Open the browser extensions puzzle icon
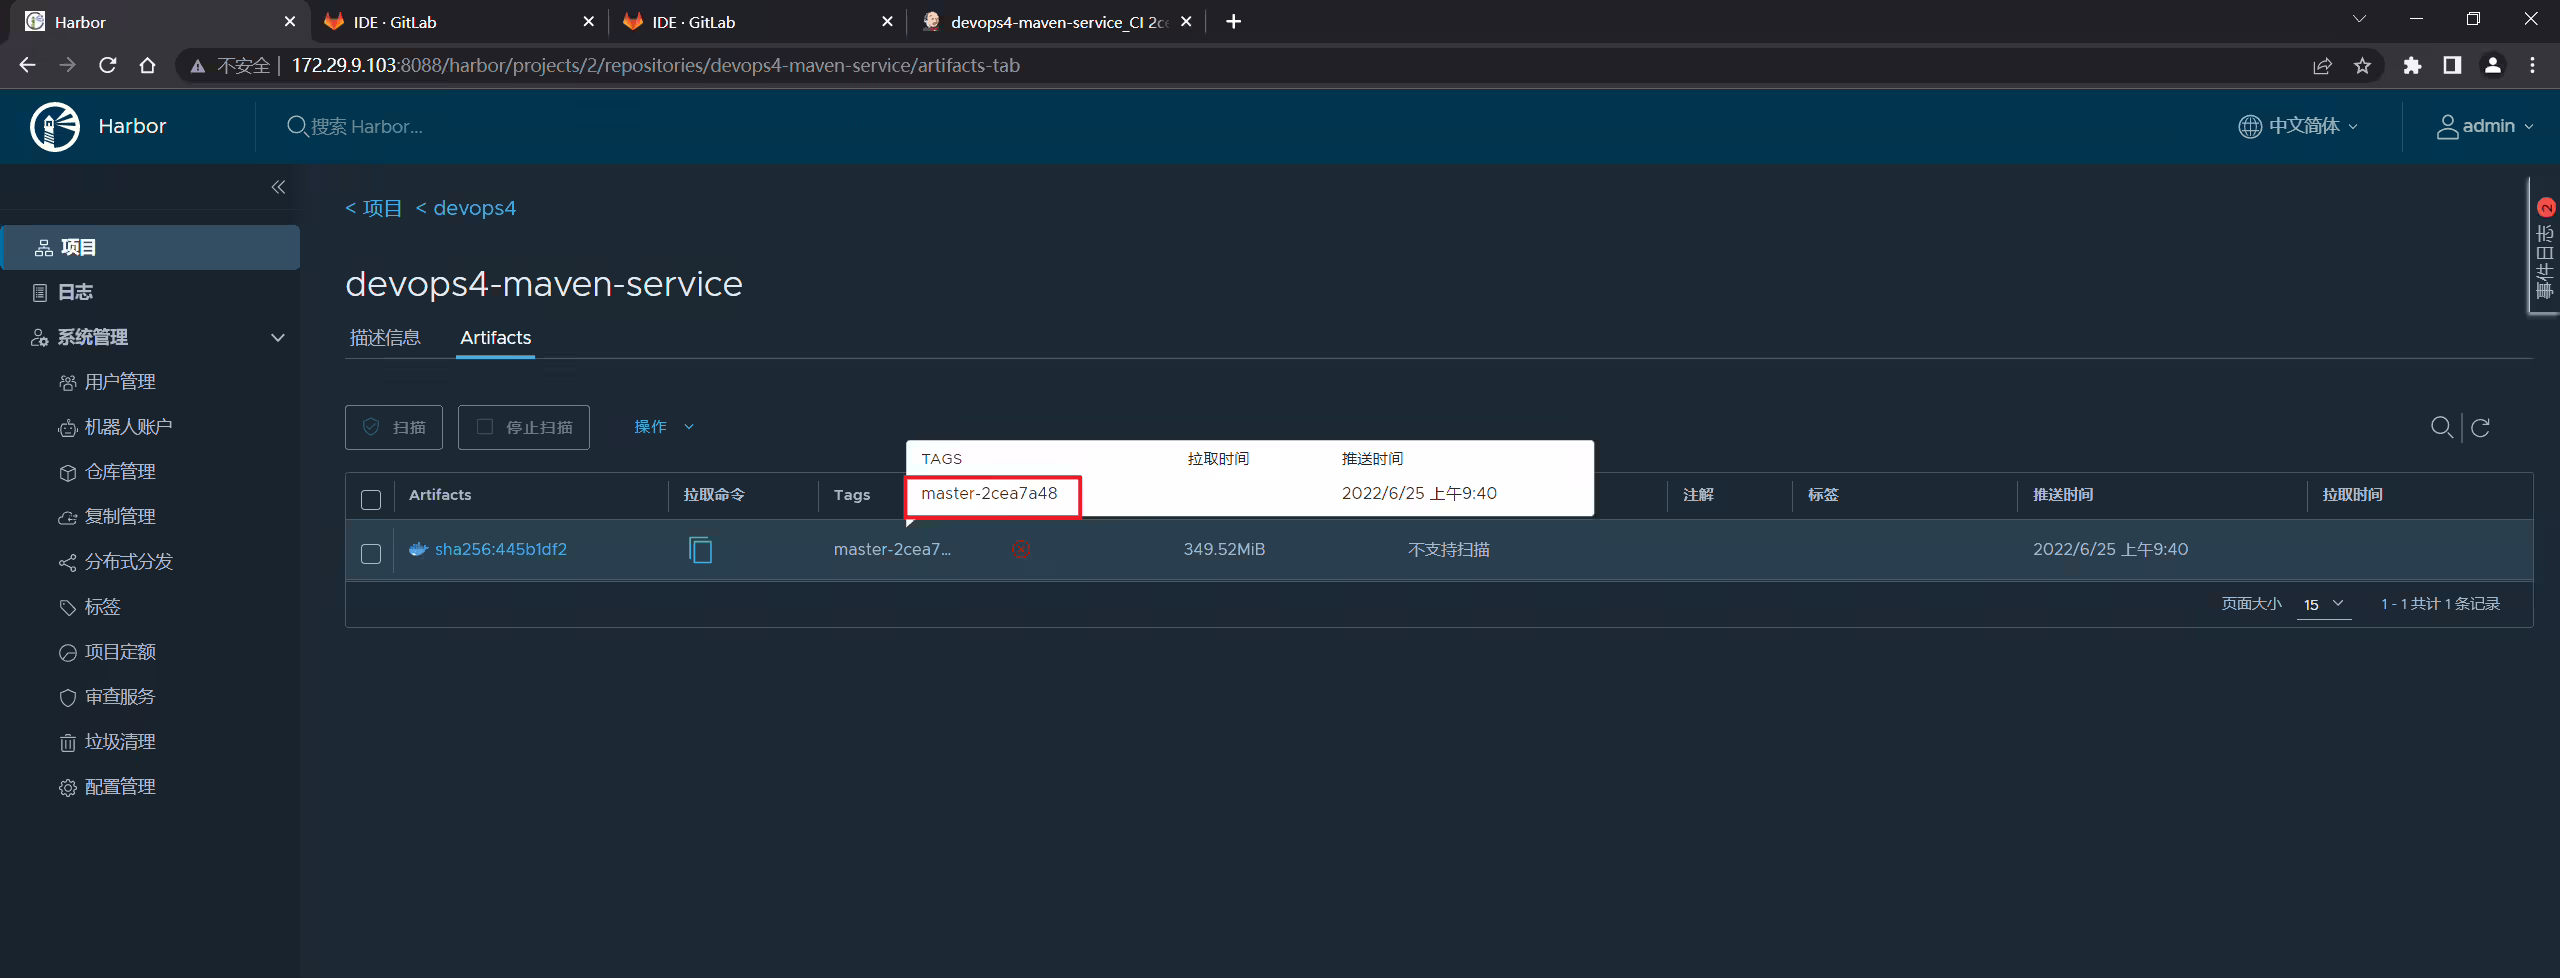Viewport: 2560px width, 978px height. [2412, 66]
